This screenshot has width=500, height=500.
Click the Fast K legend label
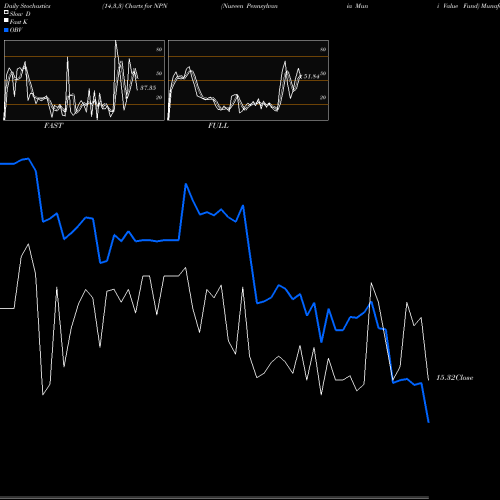tap(19, 22)
